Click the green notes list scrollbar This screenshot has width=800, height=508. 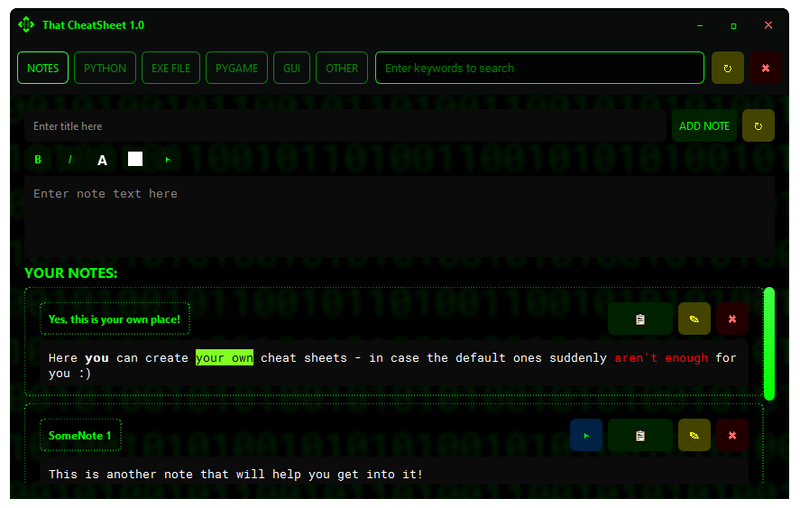click(769, 343)
